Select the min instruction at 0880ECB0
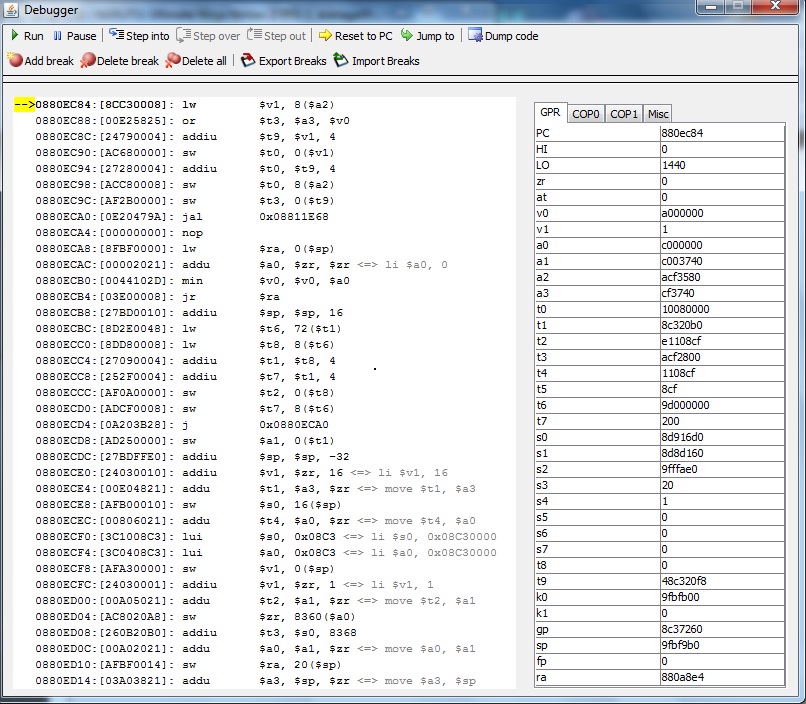Viewport: 806px width, 704px height. 192,281
